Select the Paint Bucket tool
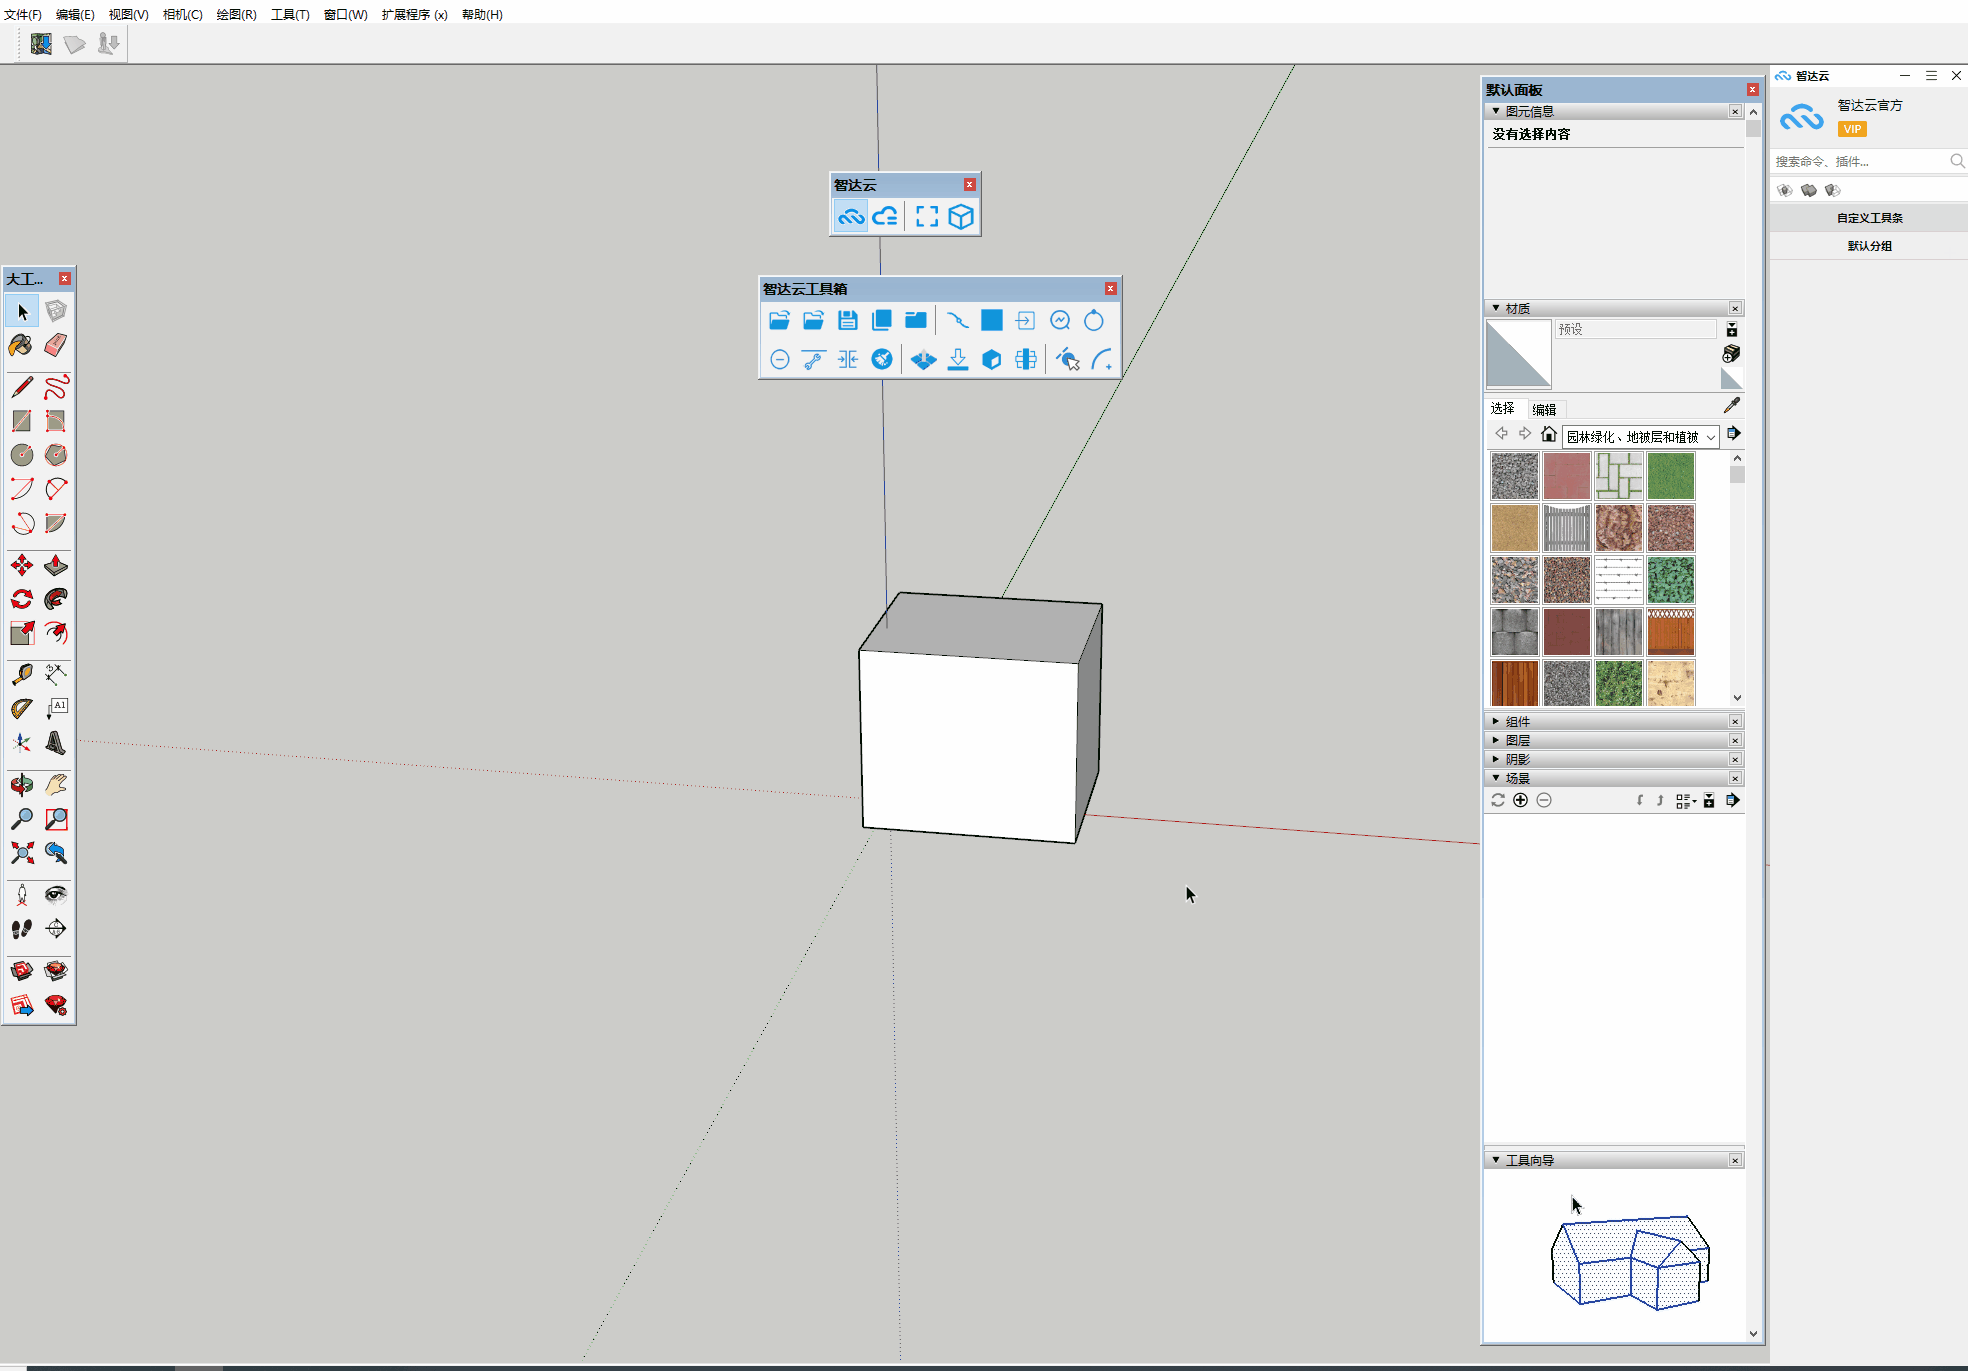Viewport: 1968px width, 1371px height. coord(21,346)
